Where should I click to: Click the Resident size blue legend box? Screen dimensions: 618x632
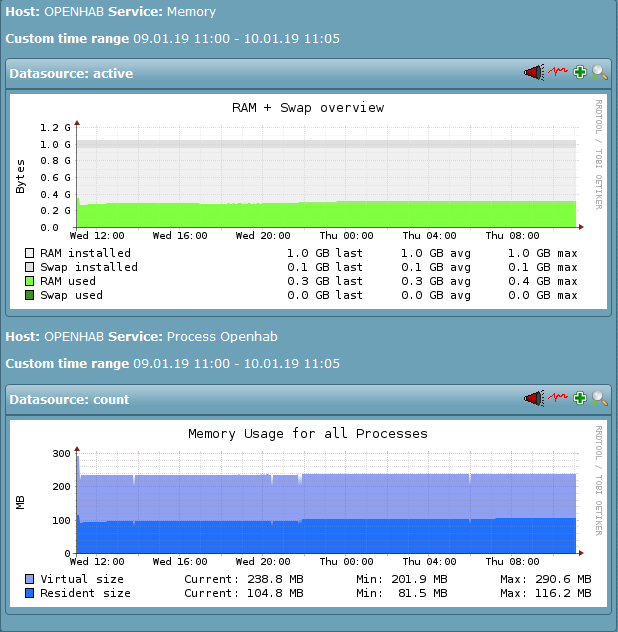point(30,594)
